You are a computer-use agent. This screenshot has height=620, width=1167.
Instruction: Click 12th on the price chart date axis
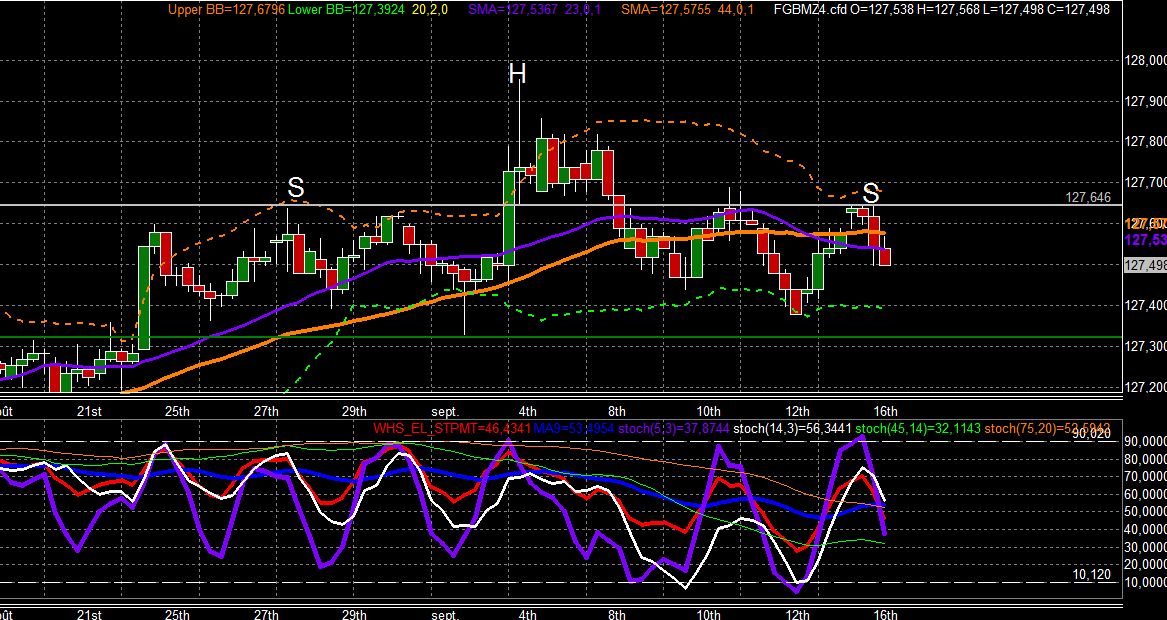click(796, 412)
